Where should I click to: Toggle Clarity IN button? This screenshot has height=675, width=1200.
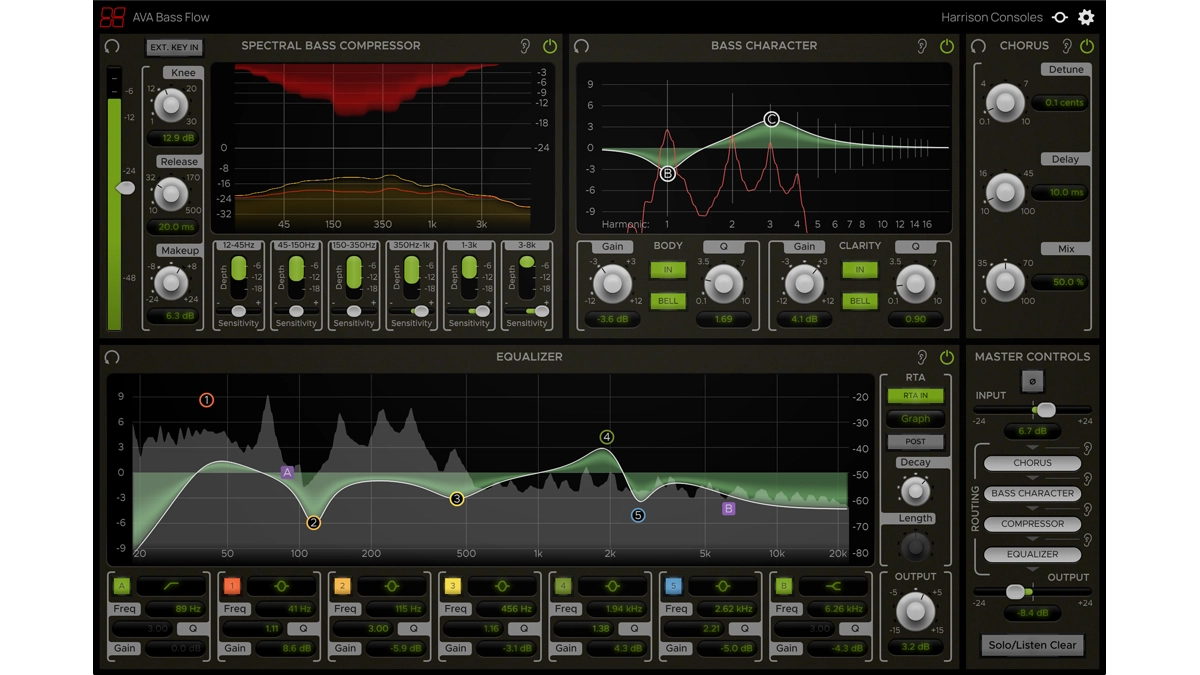pos(859,270)
